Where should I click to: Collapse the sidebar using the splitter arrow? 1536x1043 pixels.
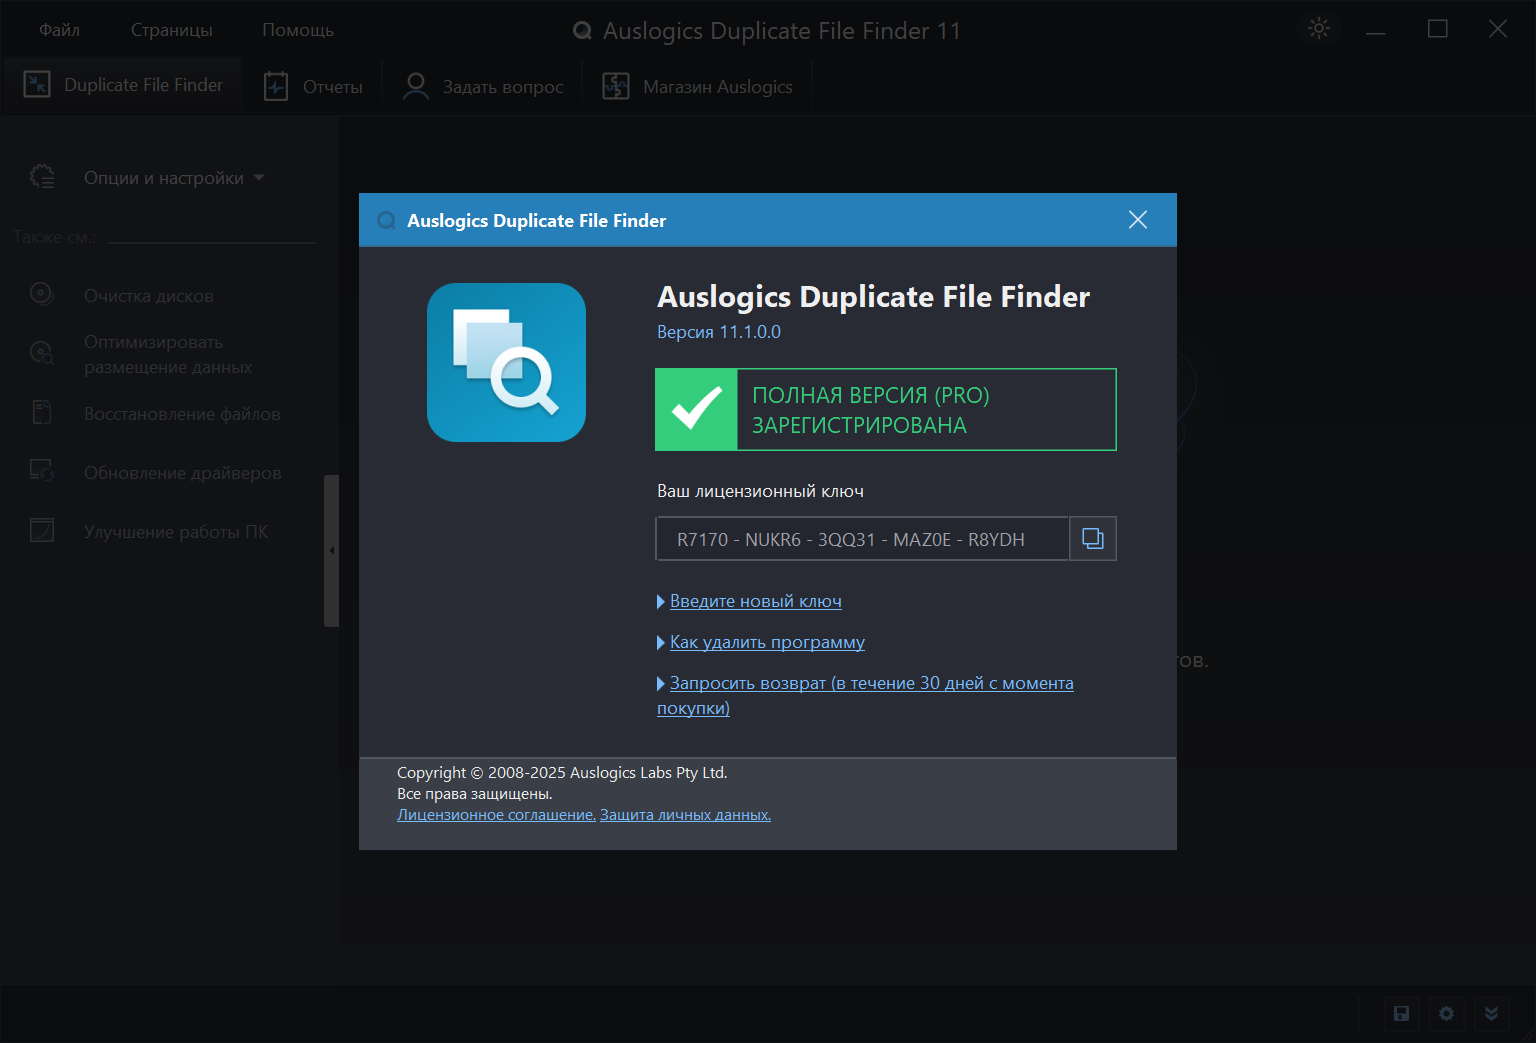[331, 550]
